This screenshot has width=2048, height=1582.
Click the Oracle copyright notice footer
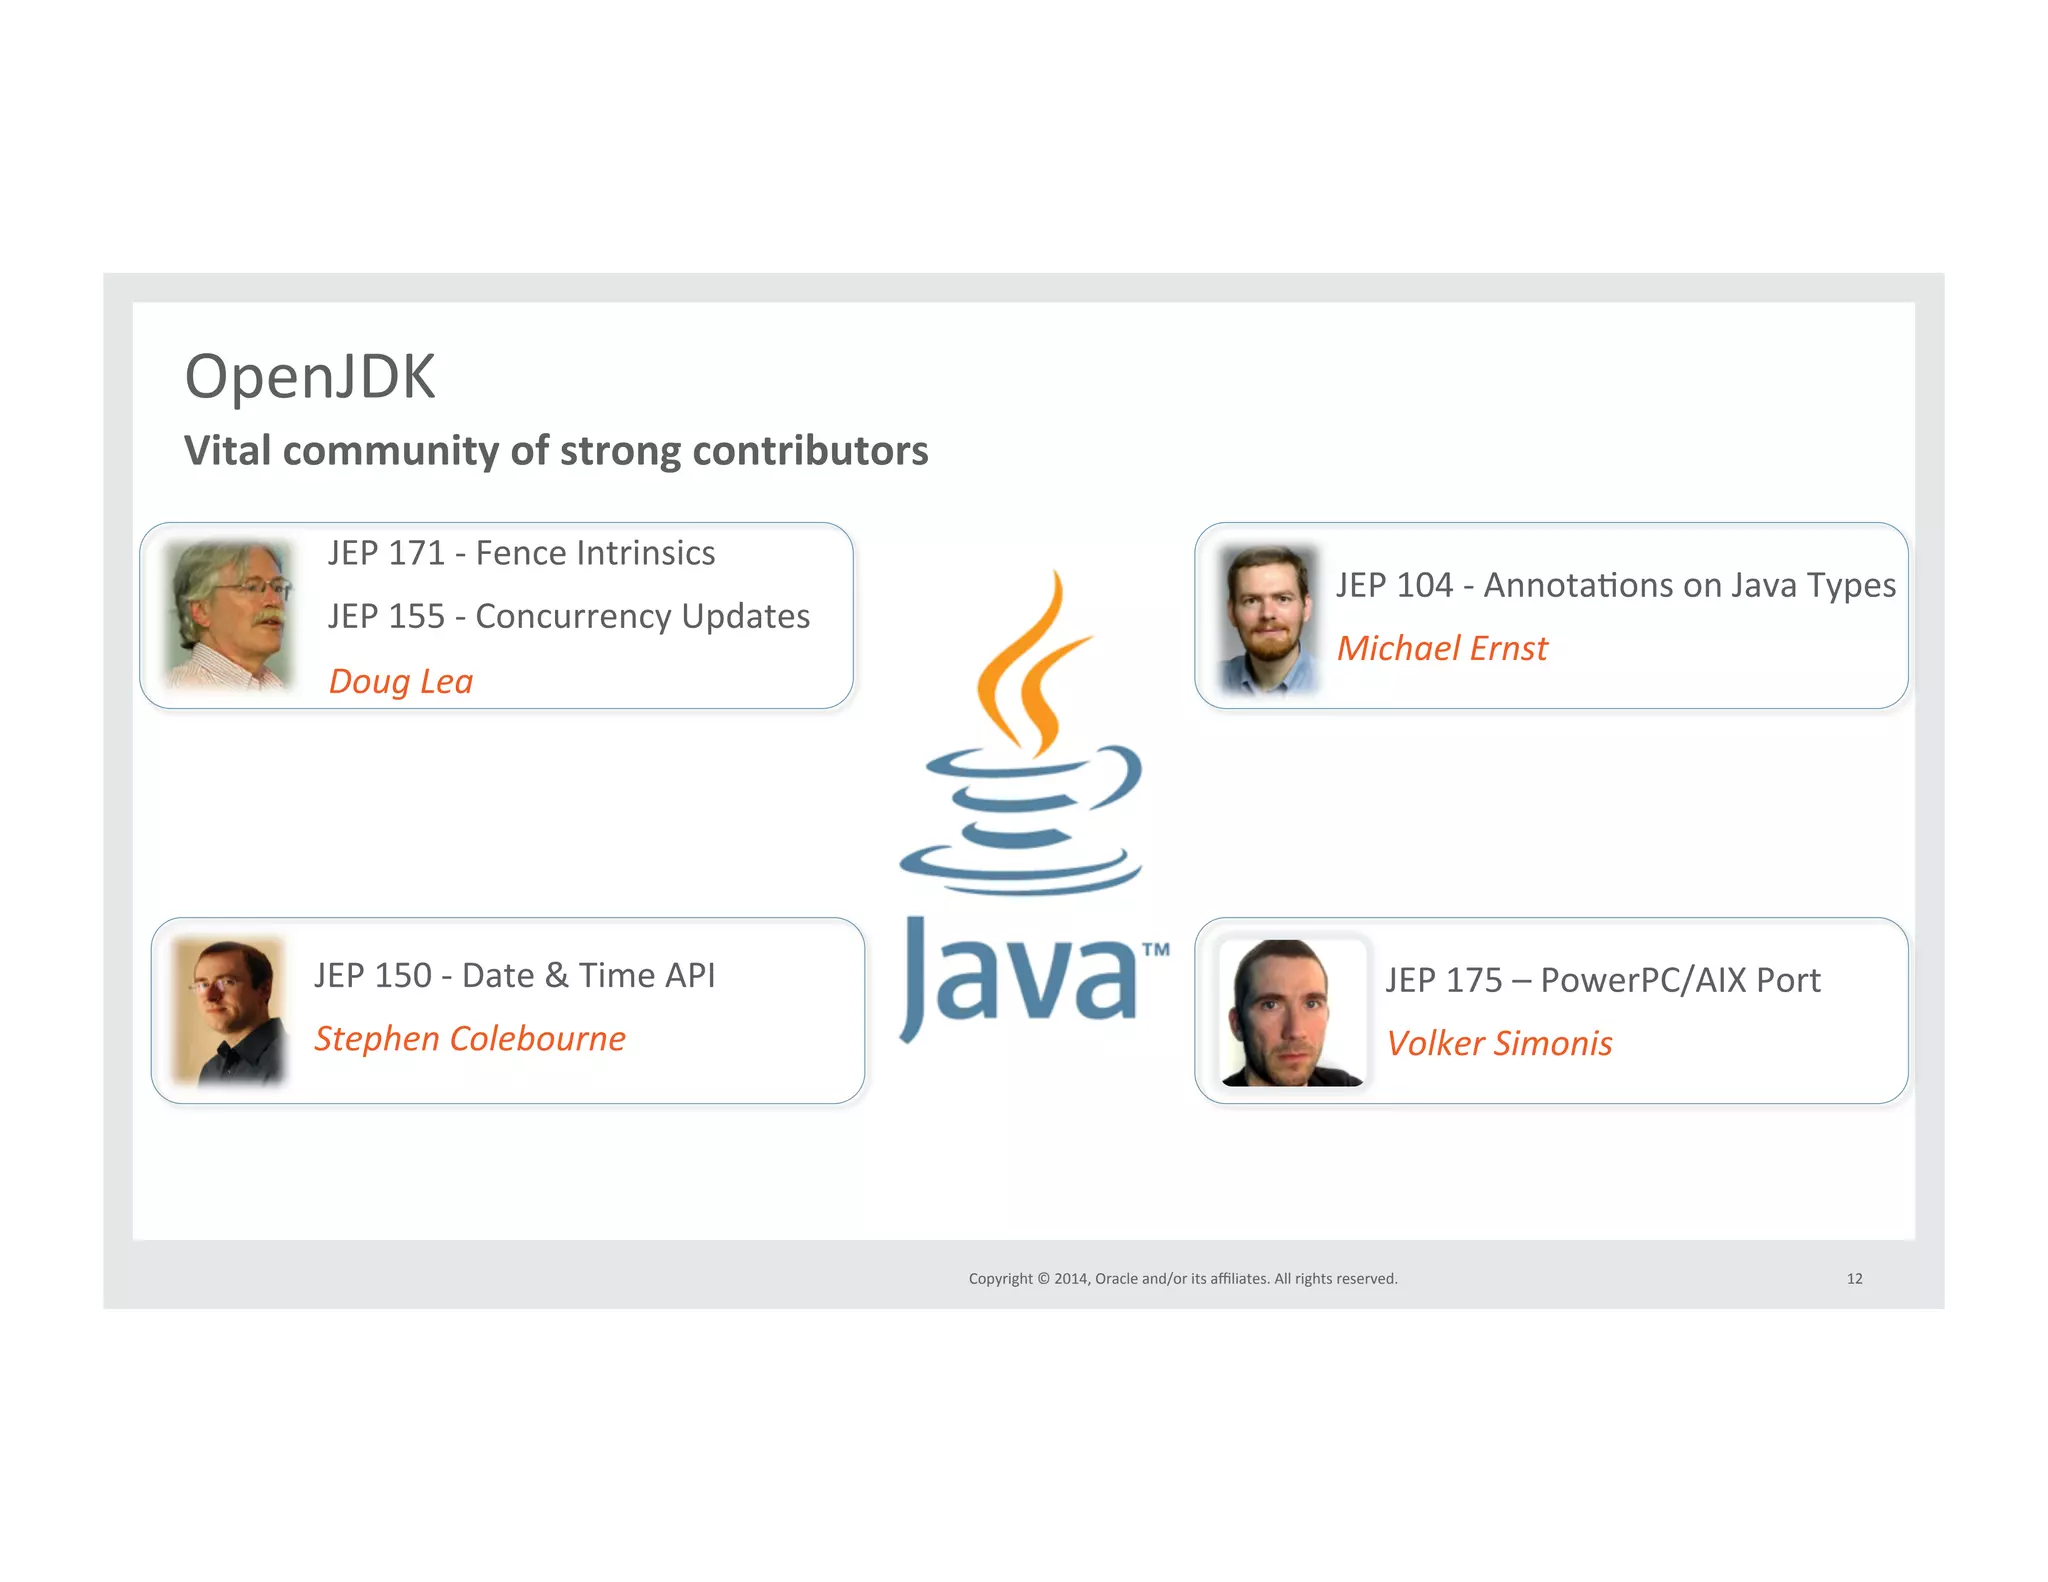tap(1182, 1278)
